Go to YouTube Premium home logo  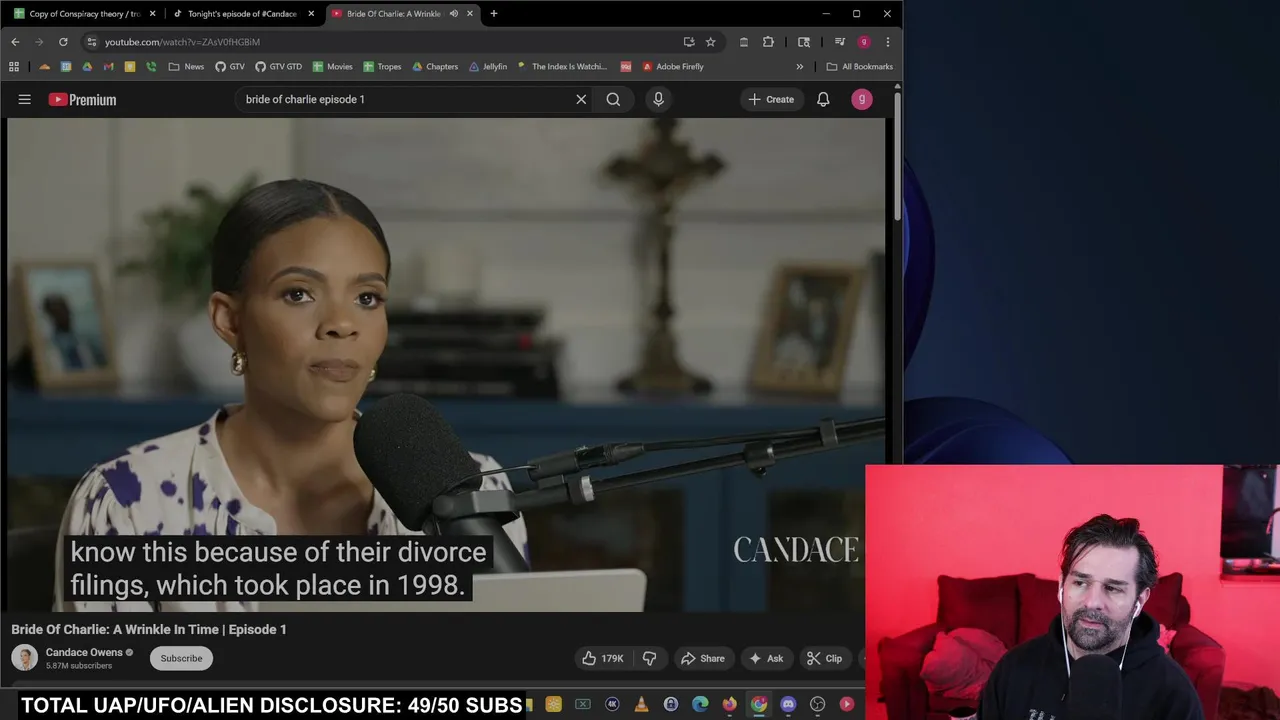[x=82, y=99]
